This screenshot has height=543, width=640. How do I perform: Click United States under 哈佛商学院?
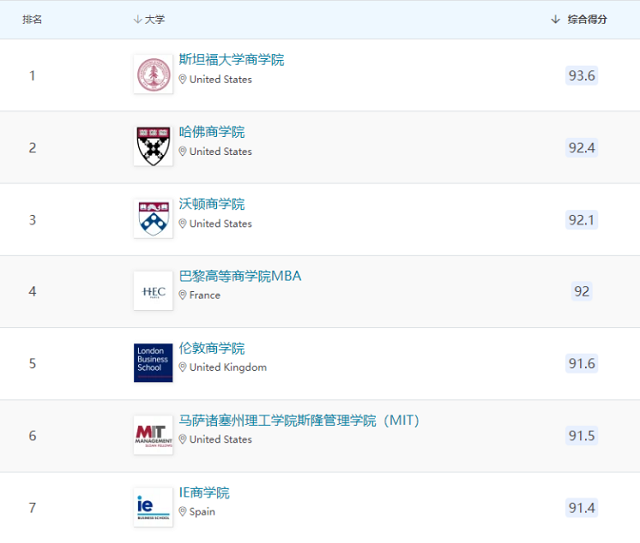click(x=221, y=151)
